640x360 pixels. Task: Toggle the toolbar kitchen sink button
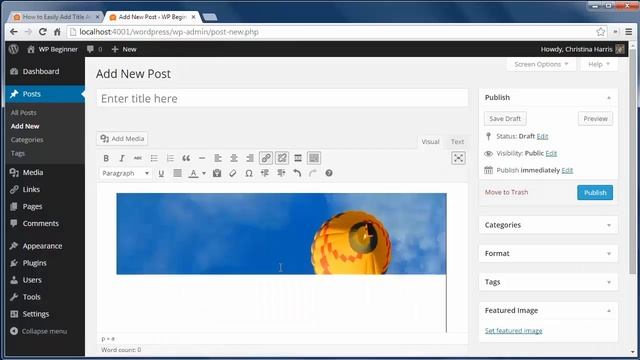click(314, 158)
